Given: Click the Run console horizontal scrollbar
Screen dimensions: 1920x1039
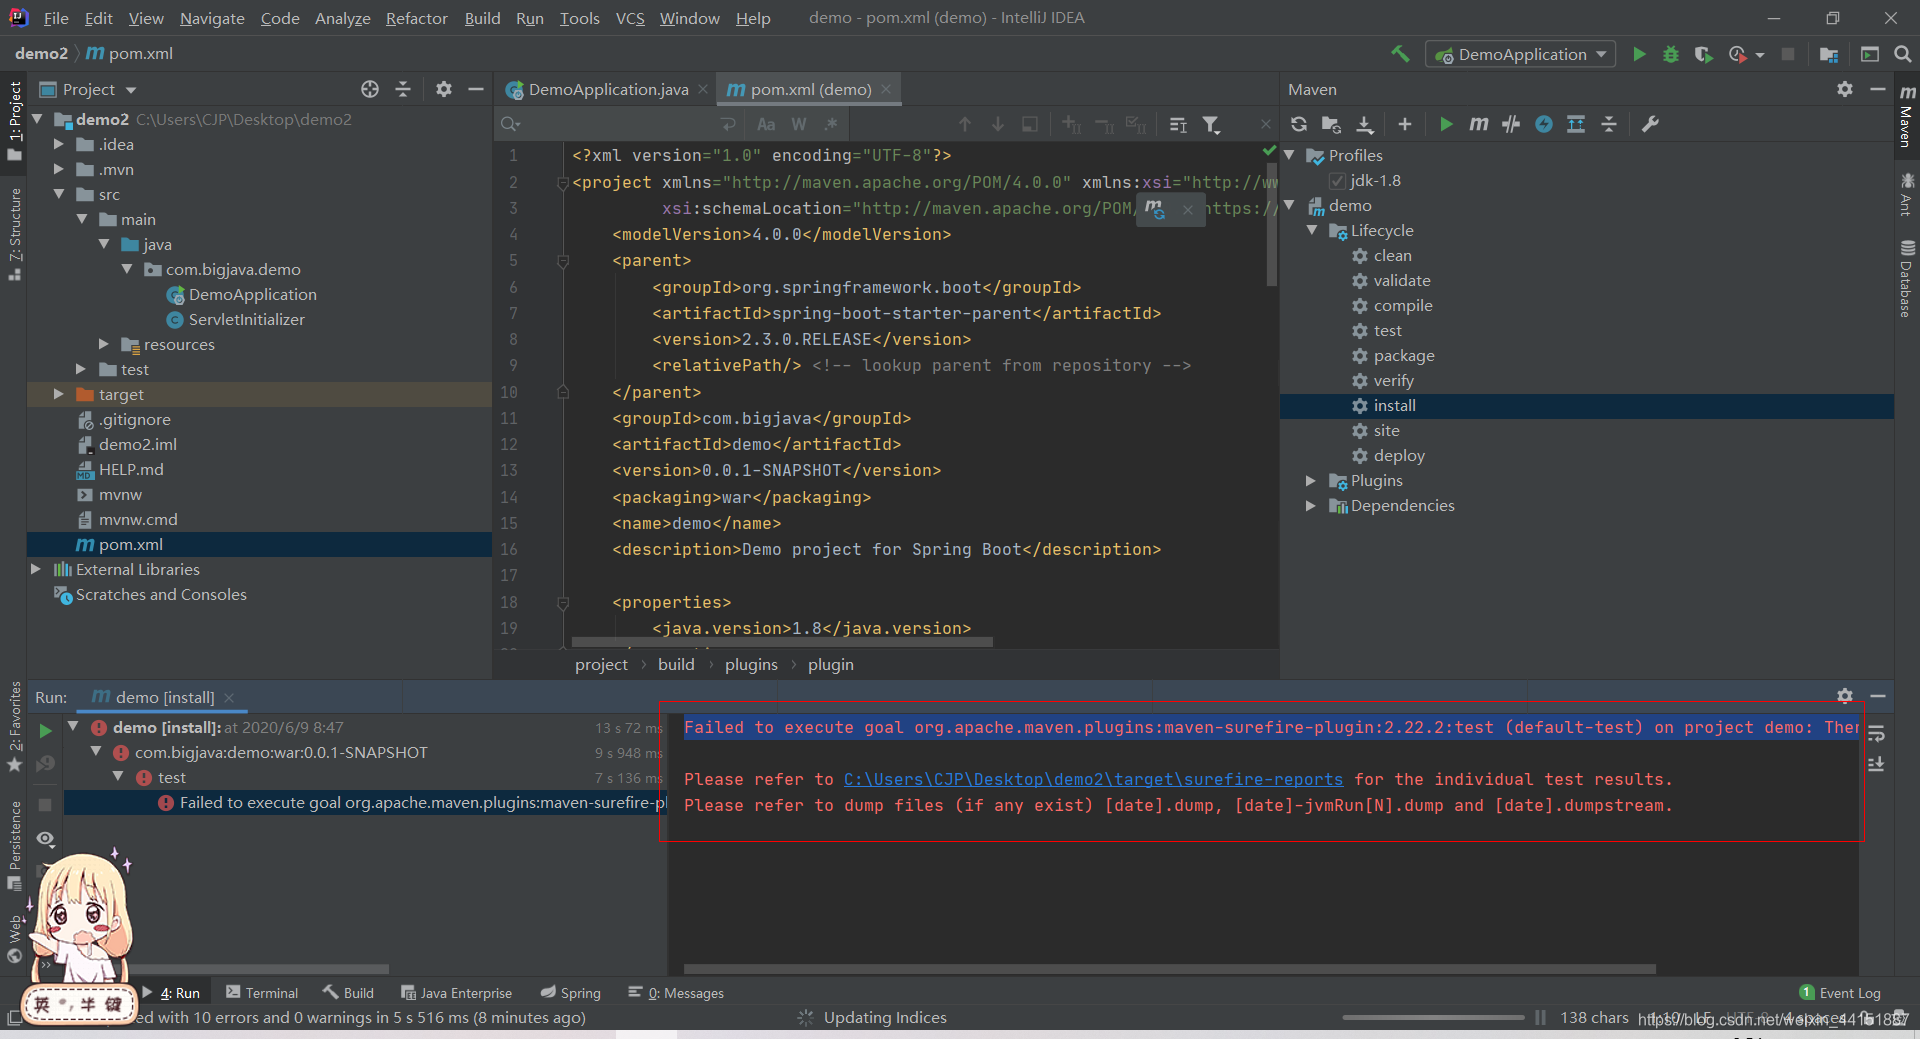Looking at the screenshot, I should tap(1169, 969).
